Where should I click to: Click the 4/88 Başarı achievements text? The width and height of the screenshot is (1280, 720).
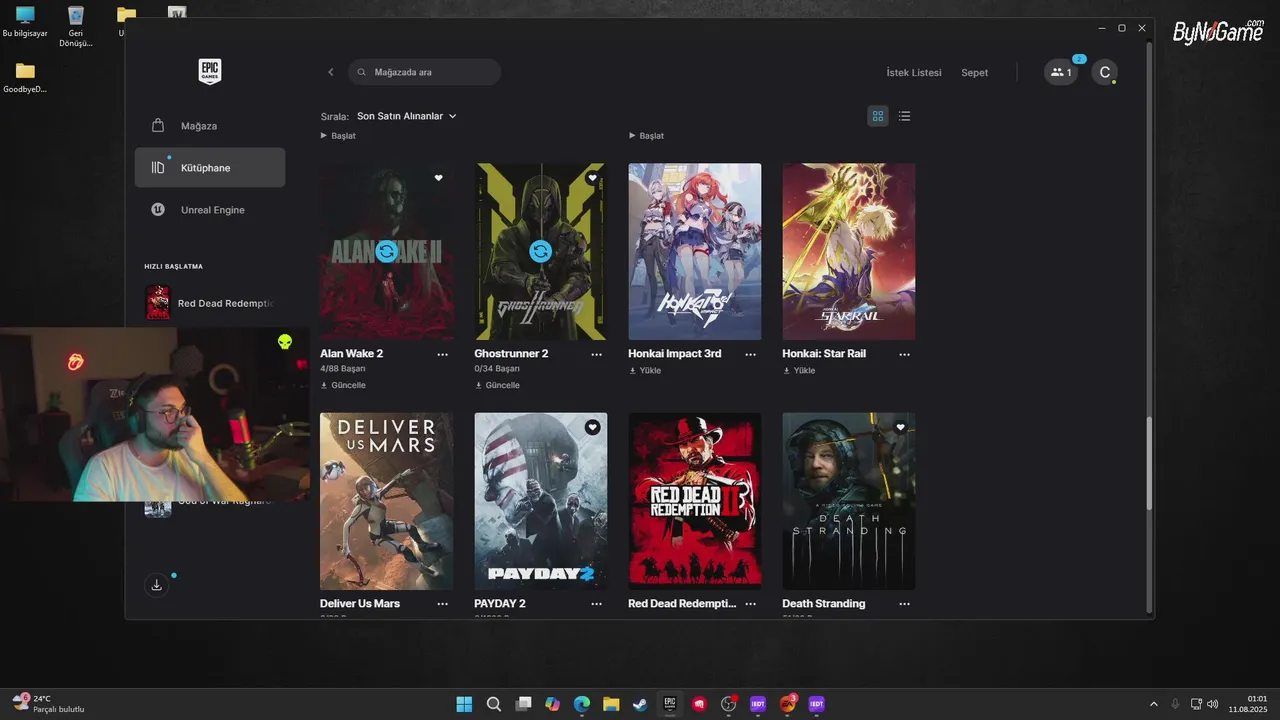point(342,369)
